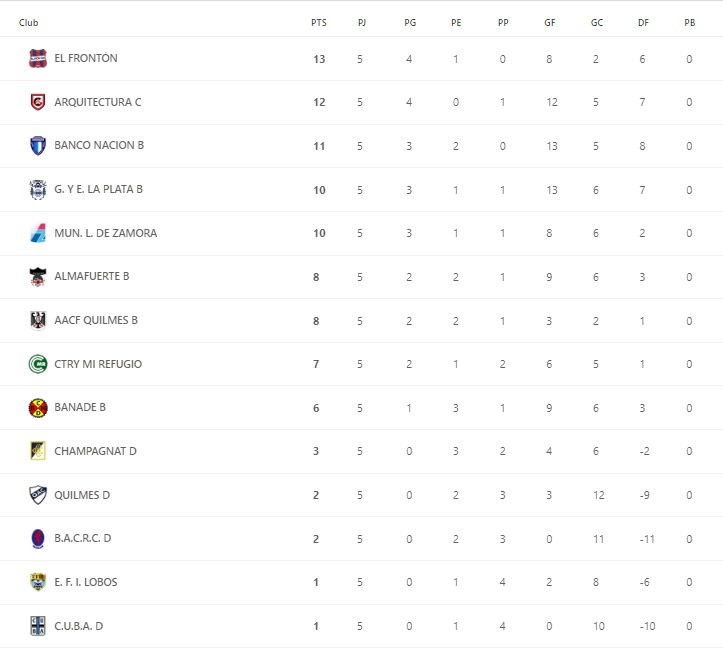This screenshot has width=723, height=650.
Task: Open the QUILMES D team link
Action: click(83, 495)
